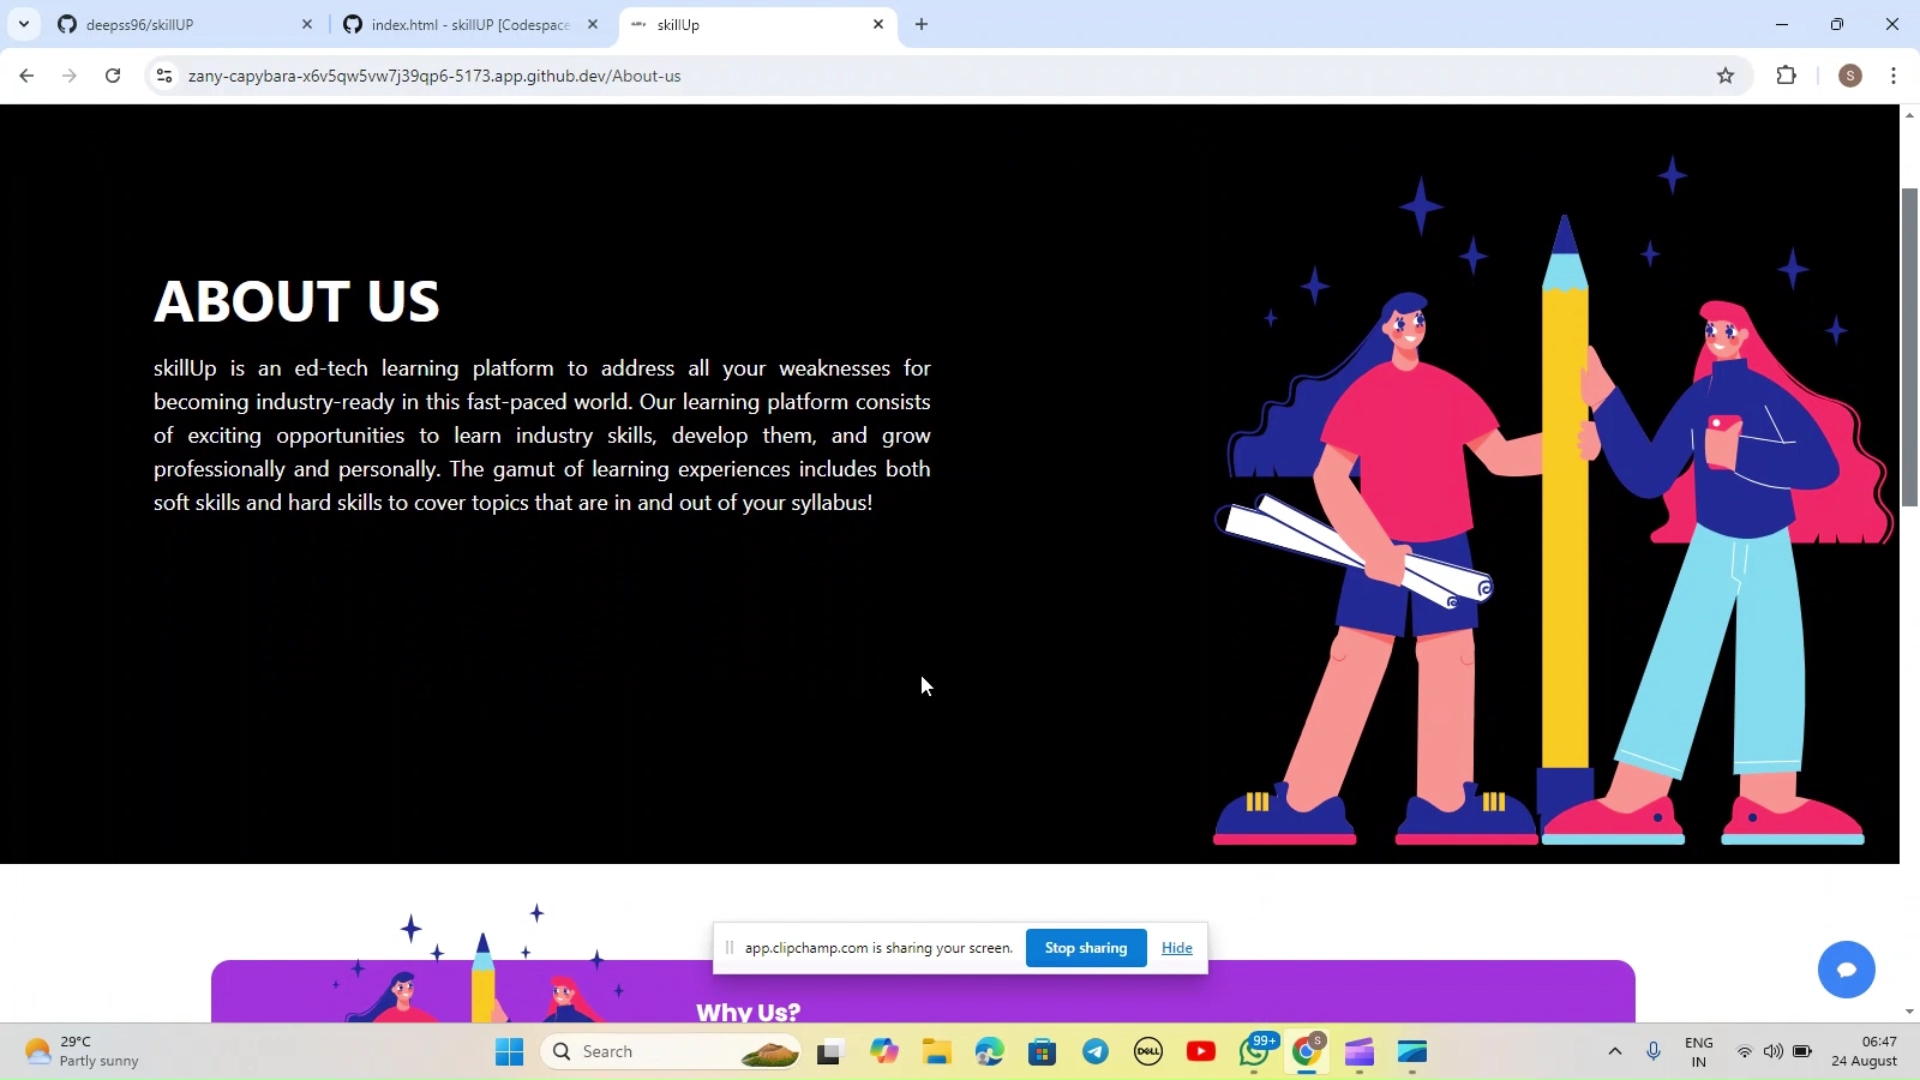Viewport: 1920px width, 1080px height.
Task: Bookmark this page with star icon
Action: point(1725,76)
